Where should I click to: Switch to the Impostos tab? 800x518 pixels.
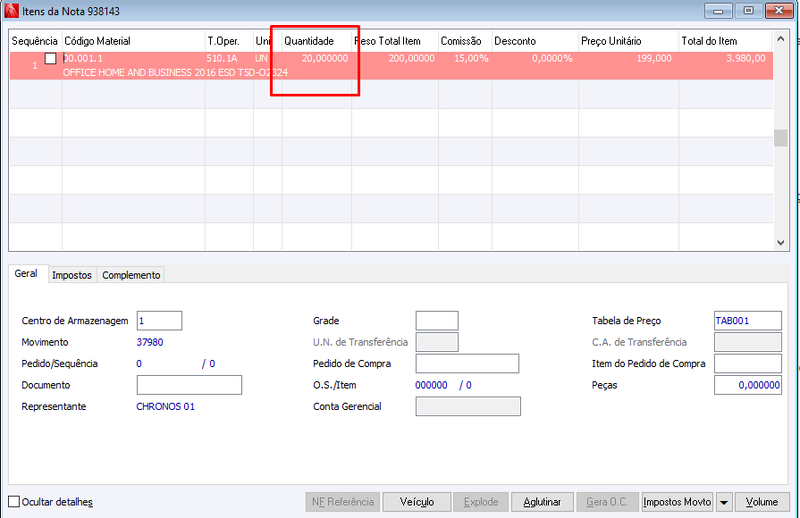point(72,275)
